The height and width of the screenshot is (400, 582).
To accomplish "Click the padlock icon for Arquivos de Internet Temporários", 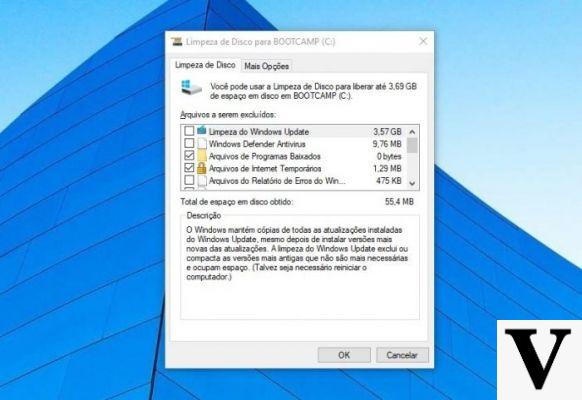I will [202, 168].
